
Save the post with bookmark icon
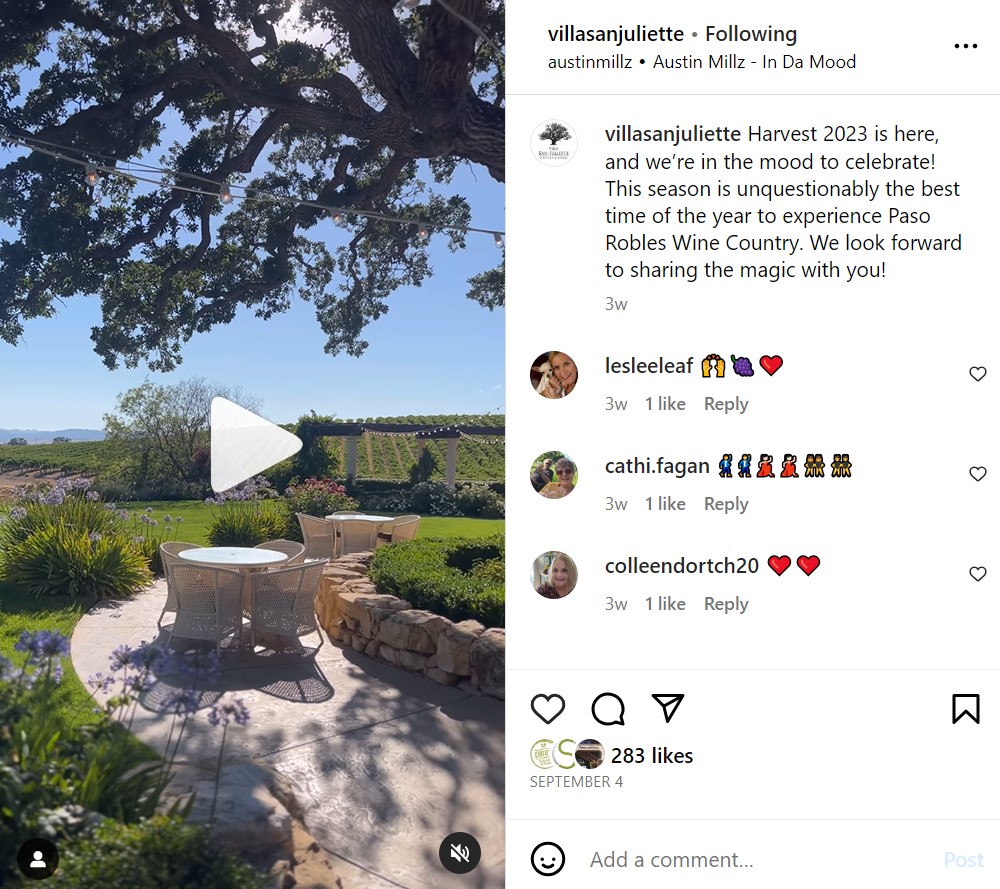click(965, 709)
